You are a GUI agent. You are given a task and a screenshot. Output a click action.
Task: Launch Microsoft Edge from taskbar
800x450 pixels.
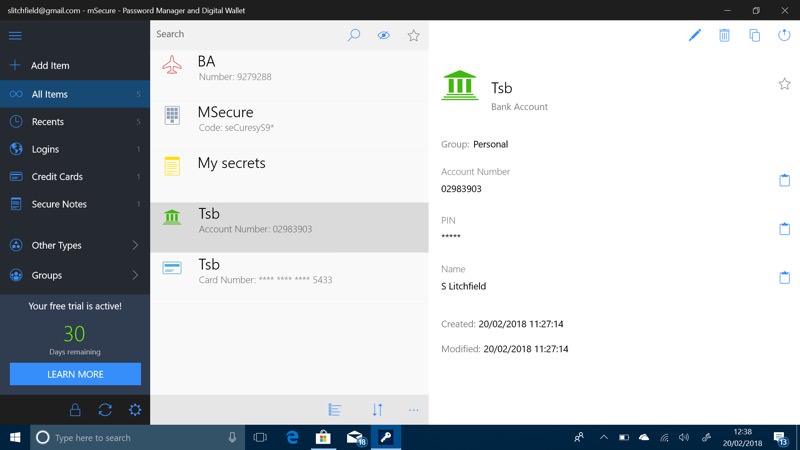coord(292,437)
